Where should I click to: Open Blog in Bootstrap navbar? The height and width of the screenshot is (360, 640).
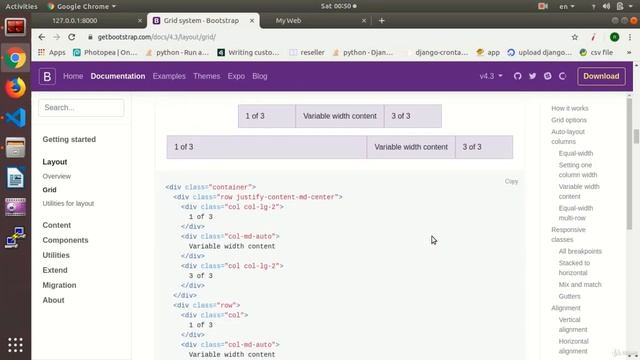pos(260,76)
